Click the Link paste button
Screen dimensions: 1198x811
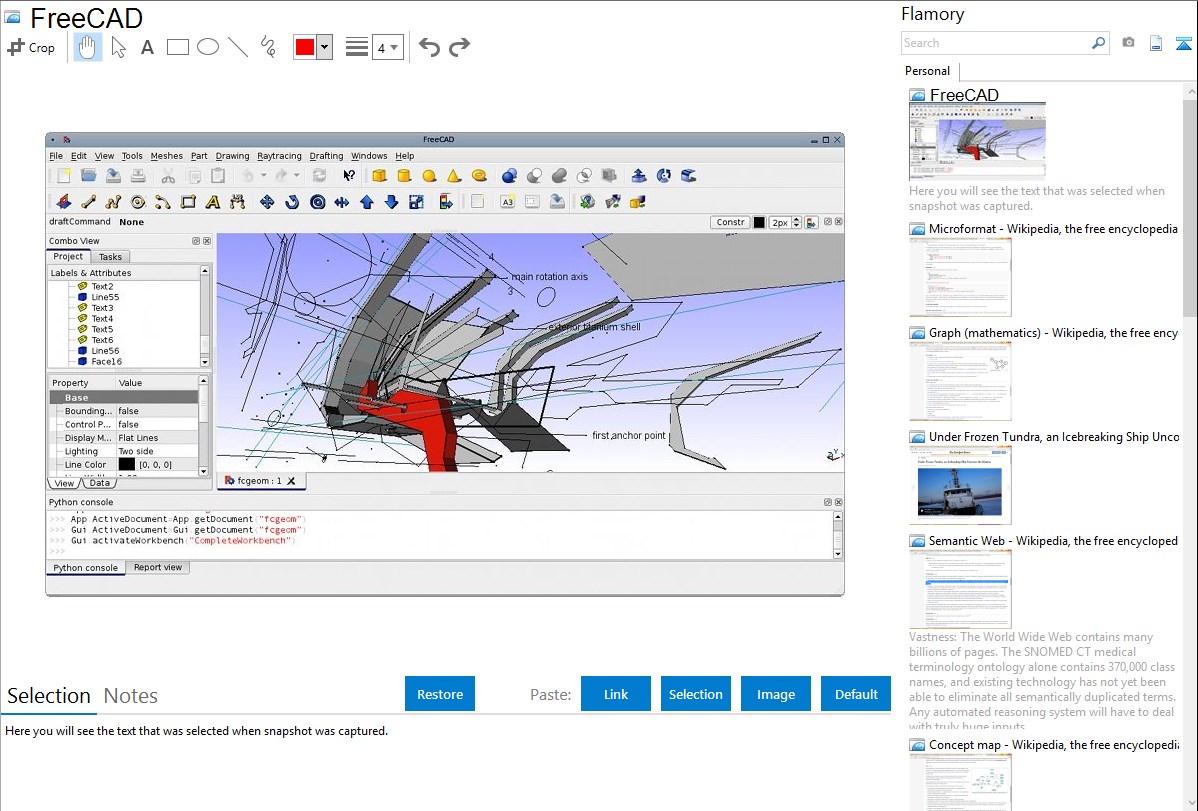616,694
